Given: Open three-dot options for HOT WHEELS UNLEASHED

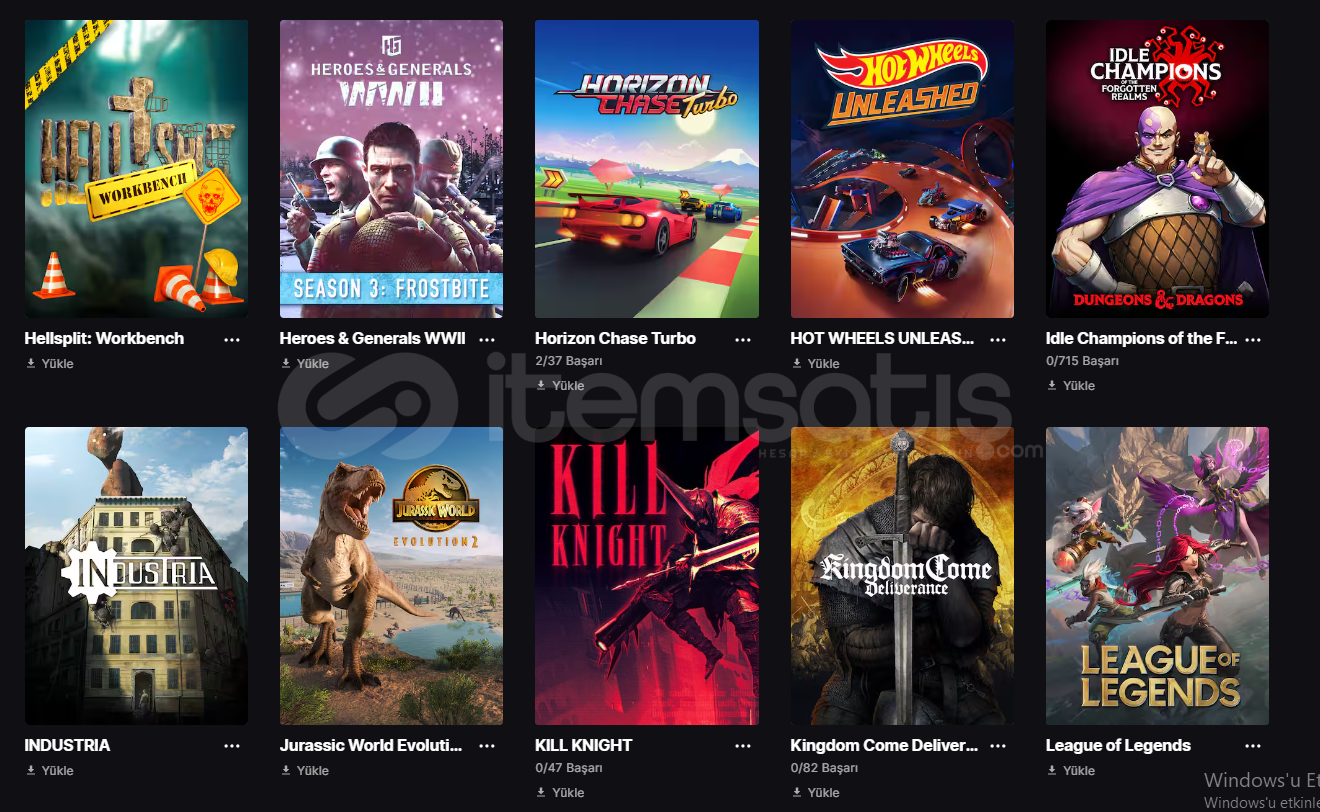Looking at the screenshot, I should click(998, 339).
